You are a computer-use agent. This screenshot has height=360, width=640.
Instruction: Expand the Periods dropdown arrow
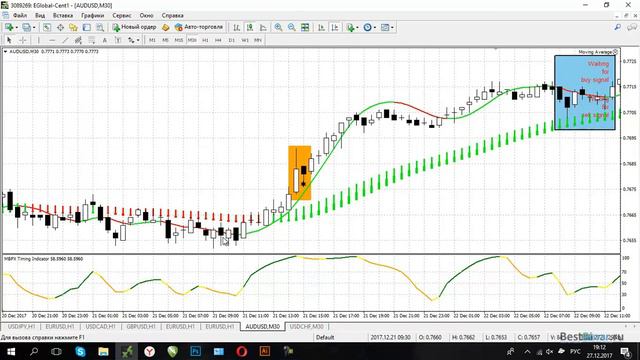click(375, 27)
